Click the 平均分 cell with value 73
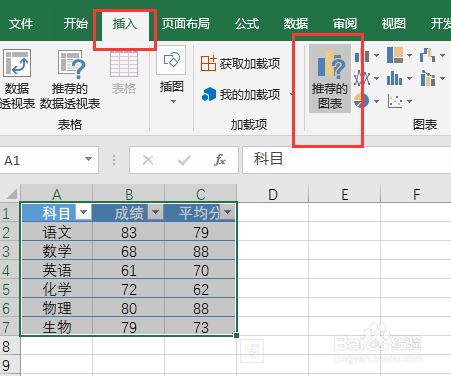Viewport: 451px width, 376px height. (201, 327)
